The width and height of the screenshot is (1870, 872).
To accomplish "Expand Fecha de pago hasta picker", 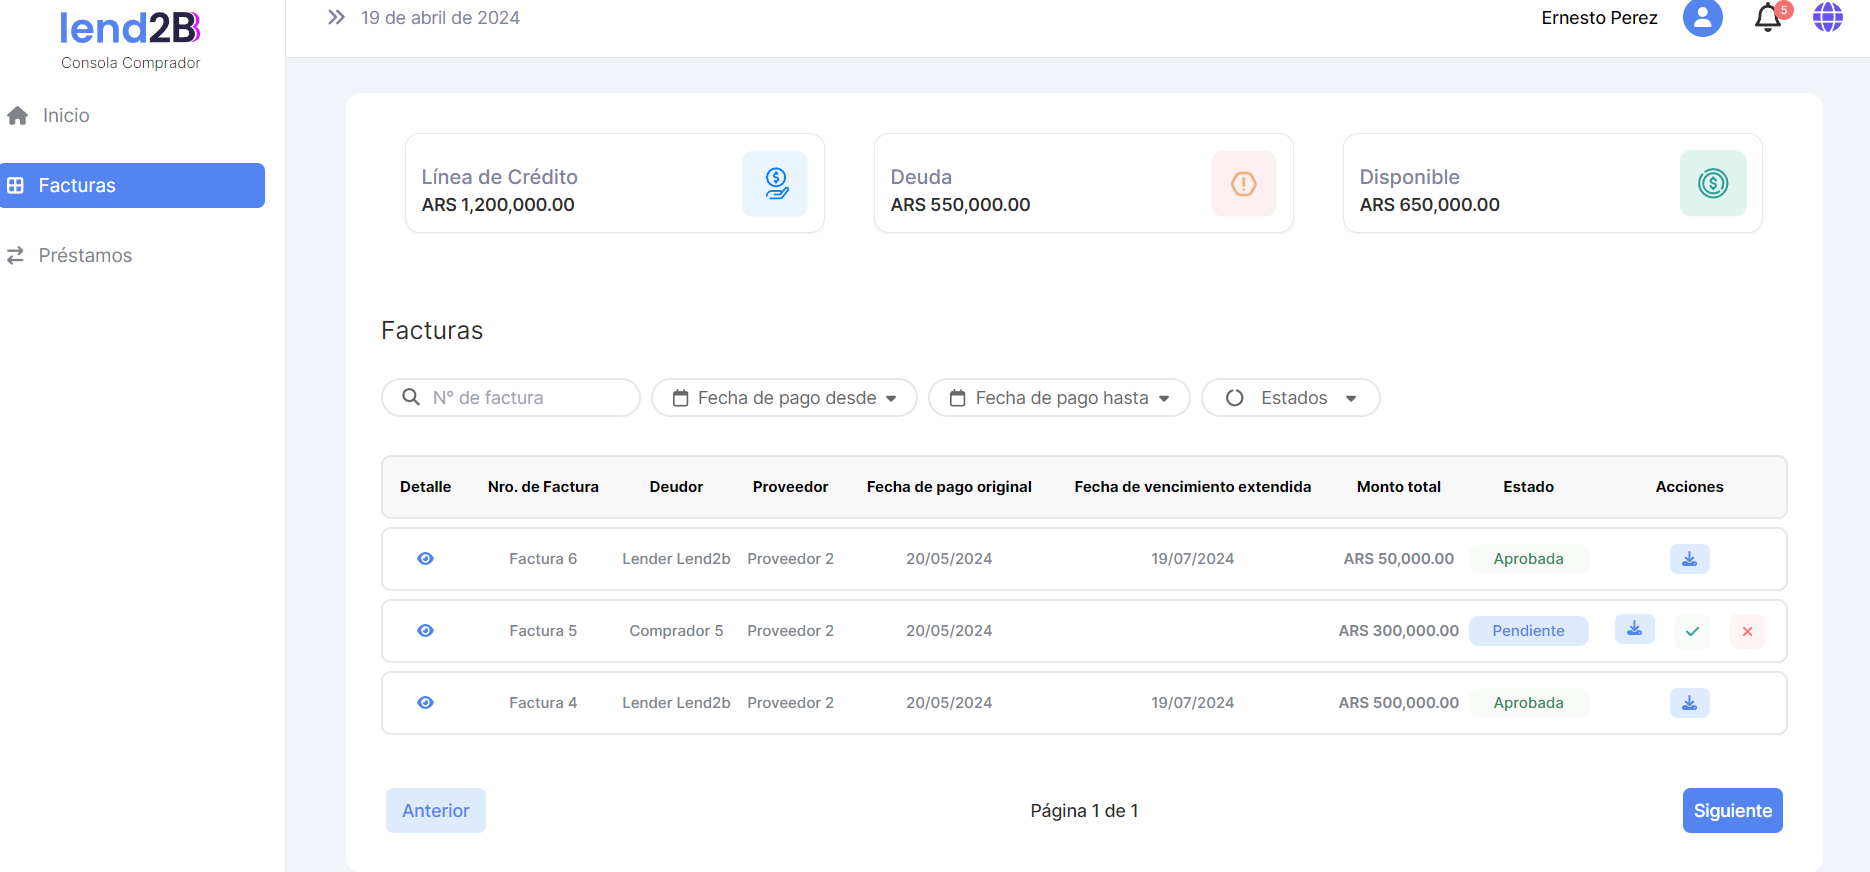I will 1059,398.
